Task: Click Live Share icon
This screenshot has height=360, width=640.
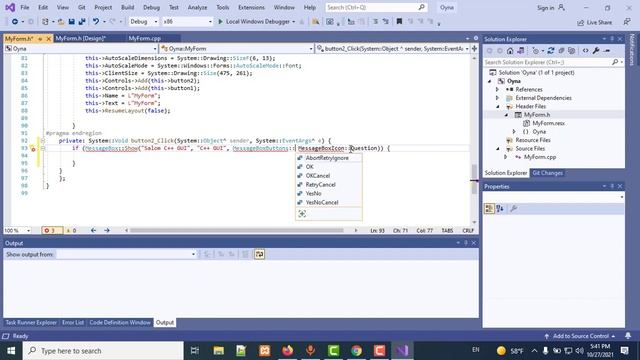Action: 595,22
